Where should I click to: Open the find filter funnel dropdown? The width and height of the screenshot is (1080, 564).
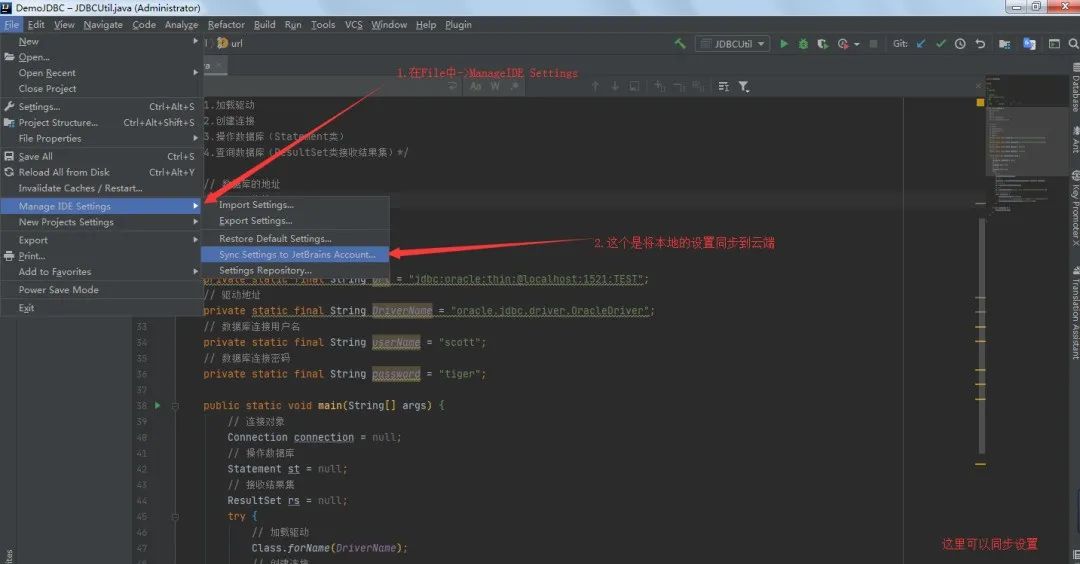click(744, 86)
